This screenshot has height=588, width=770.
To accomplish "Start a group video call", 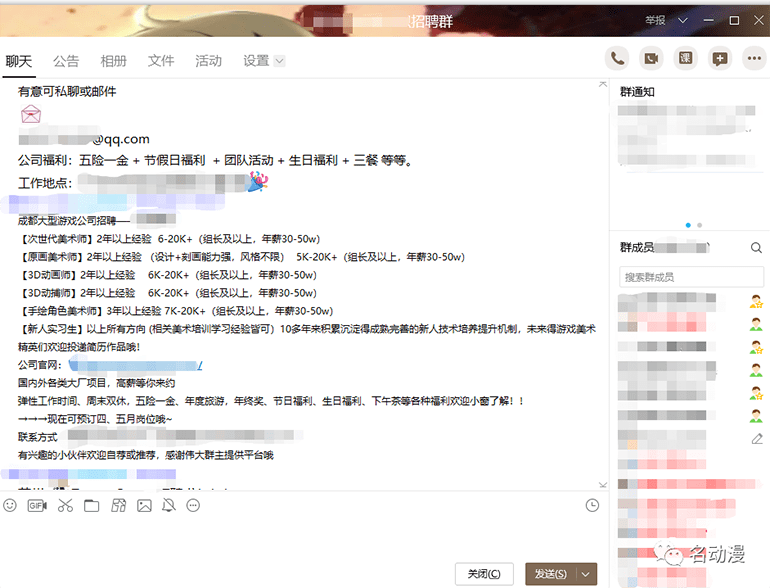I will click(x=651, y=59).
